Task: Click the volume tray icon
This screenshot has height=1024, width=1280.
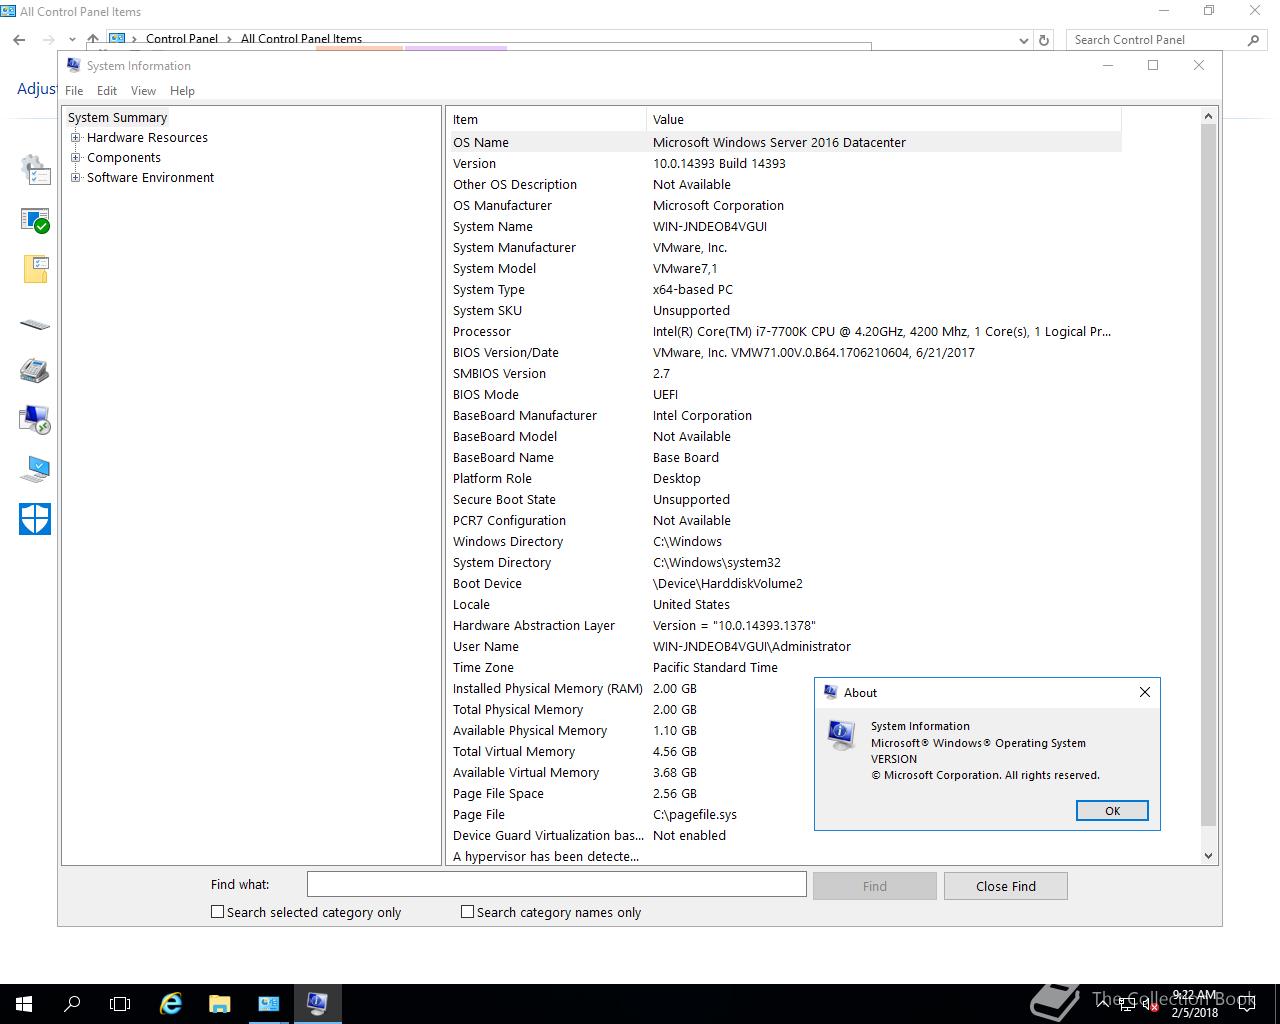Action: (1150, 1004)
